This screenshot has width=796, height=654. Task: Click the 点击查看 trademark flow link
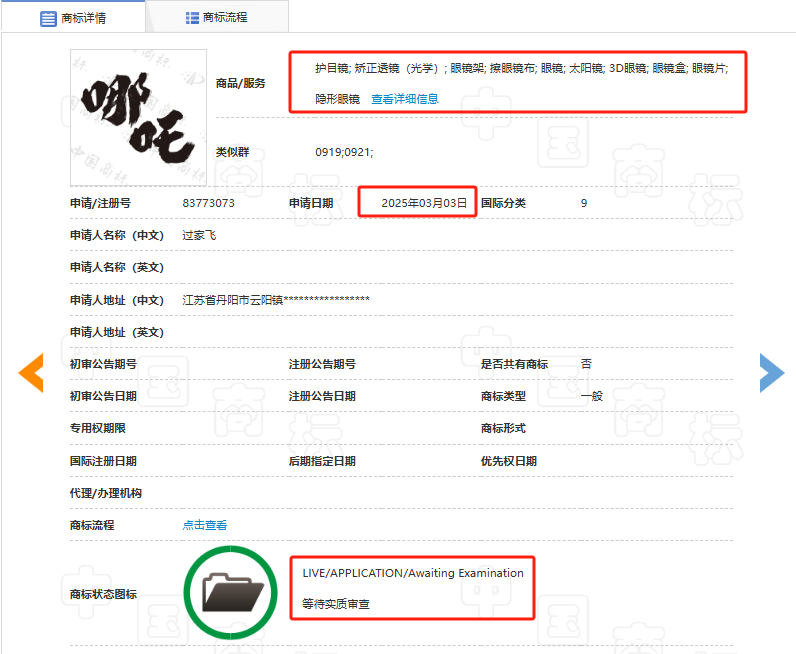(x=204, y=525)
